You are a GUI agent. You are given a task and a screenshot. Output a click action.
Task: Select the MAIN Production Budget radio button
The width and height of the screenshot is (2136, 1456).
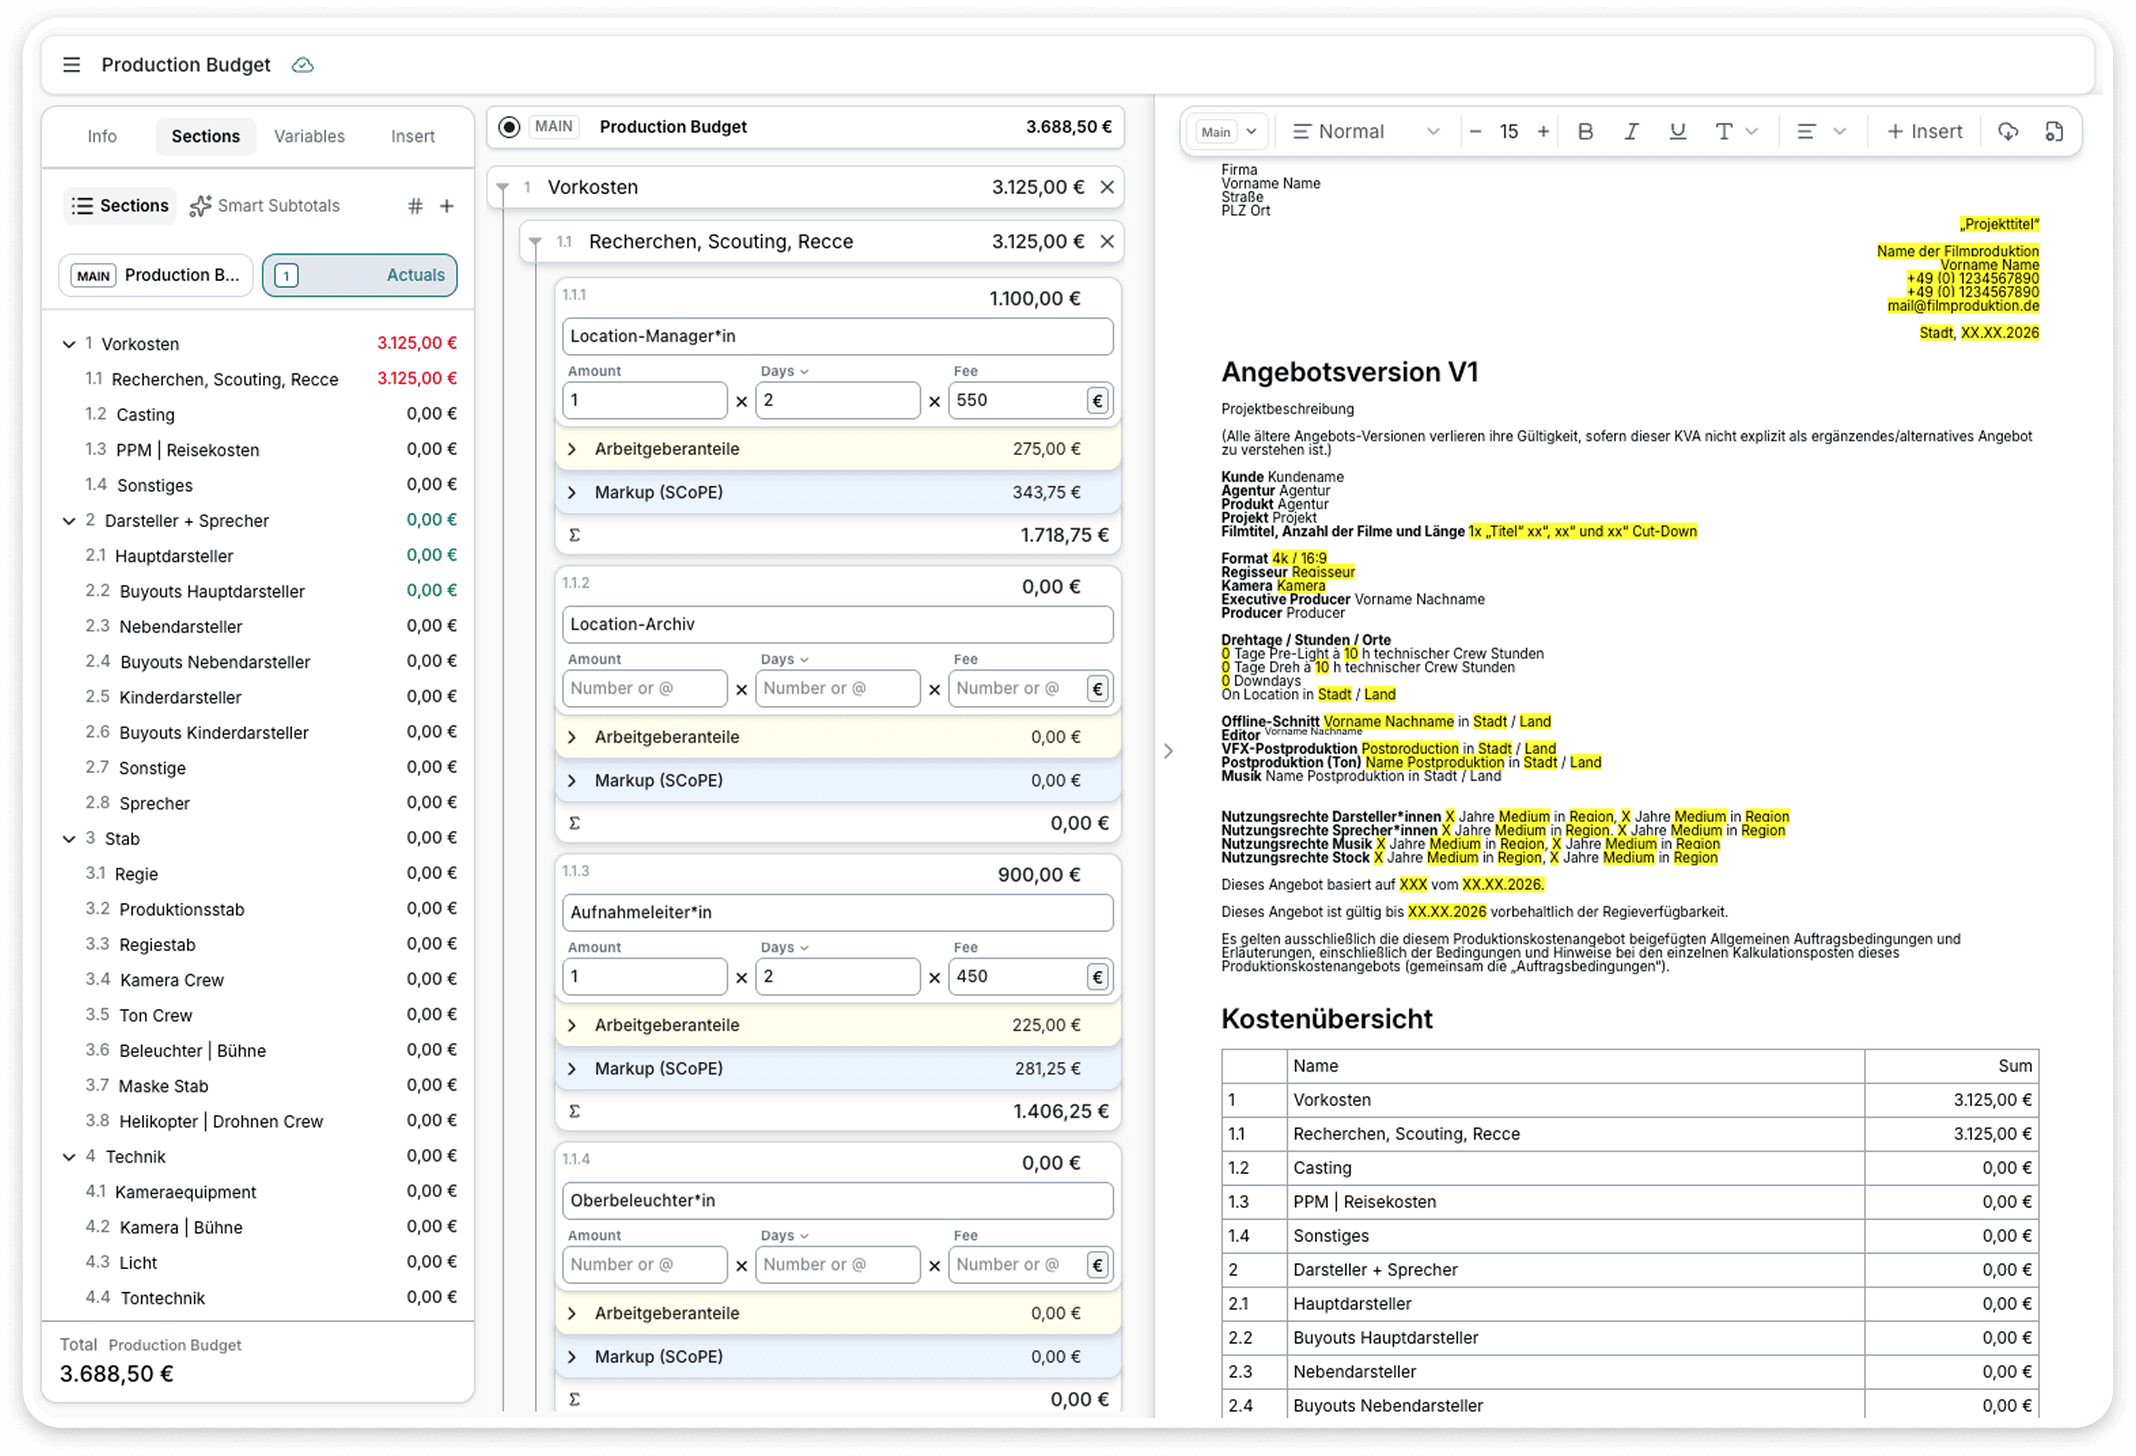509,127
